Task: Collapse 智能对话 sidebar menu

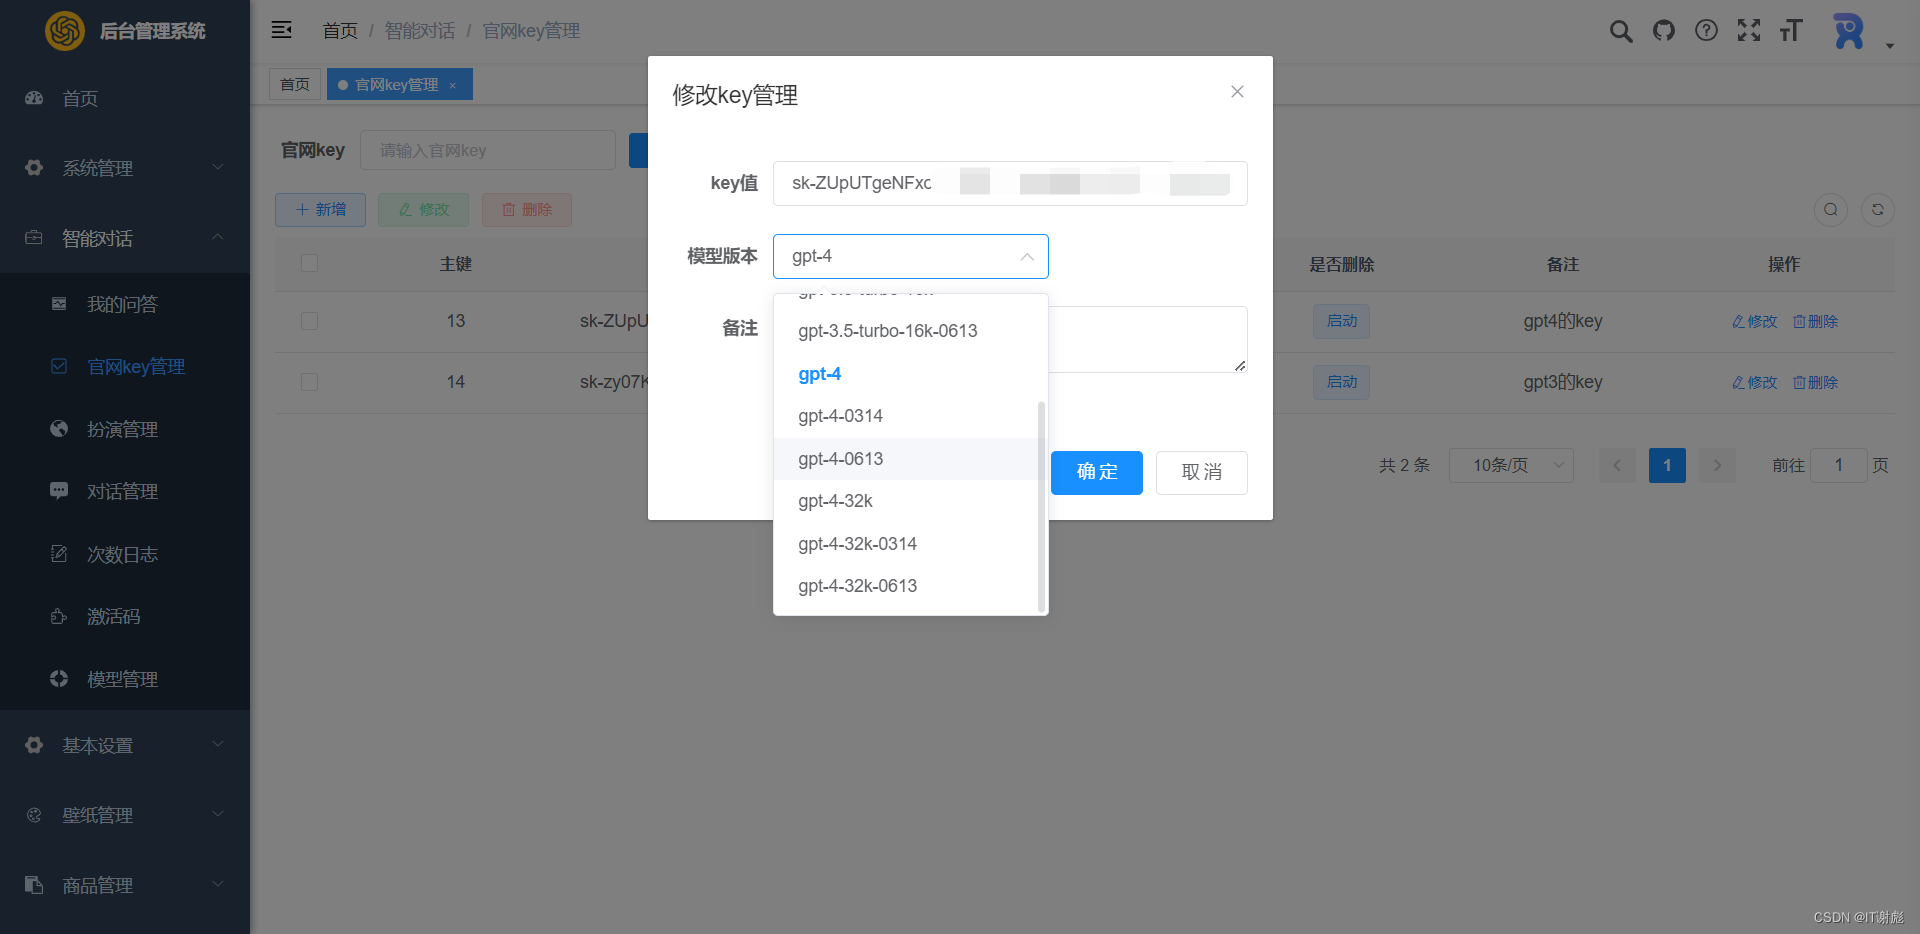Action: (x=125, y=238)
